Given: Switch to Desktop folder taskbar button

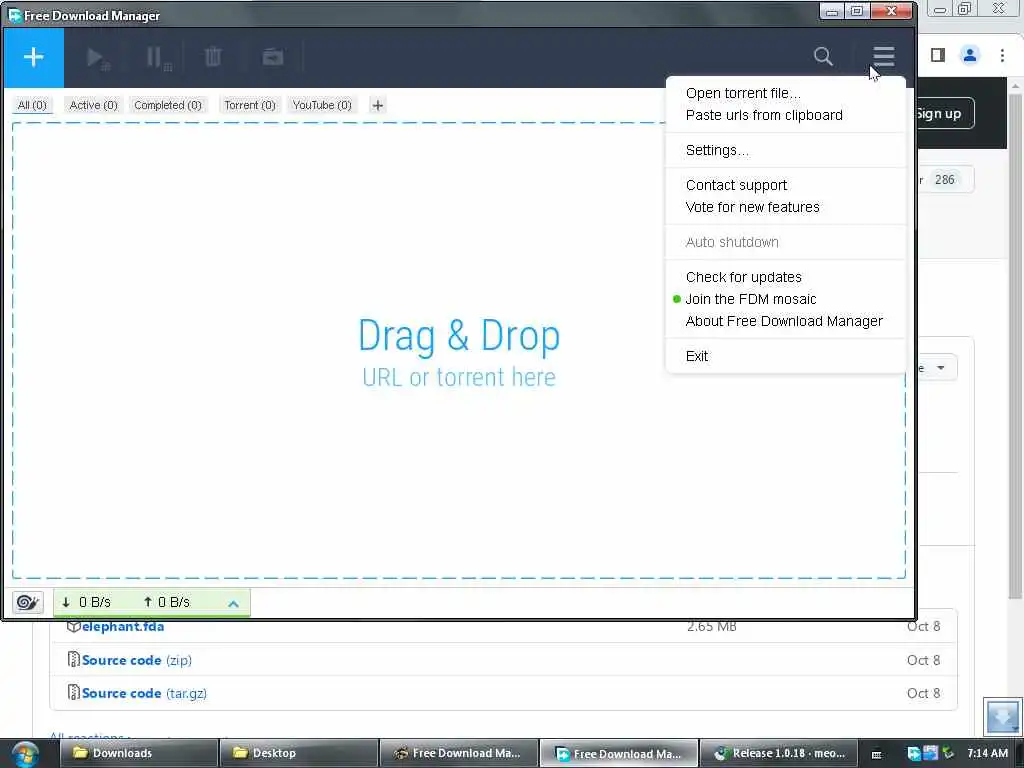Looking at the screenshot, I should tap(299, 754).
